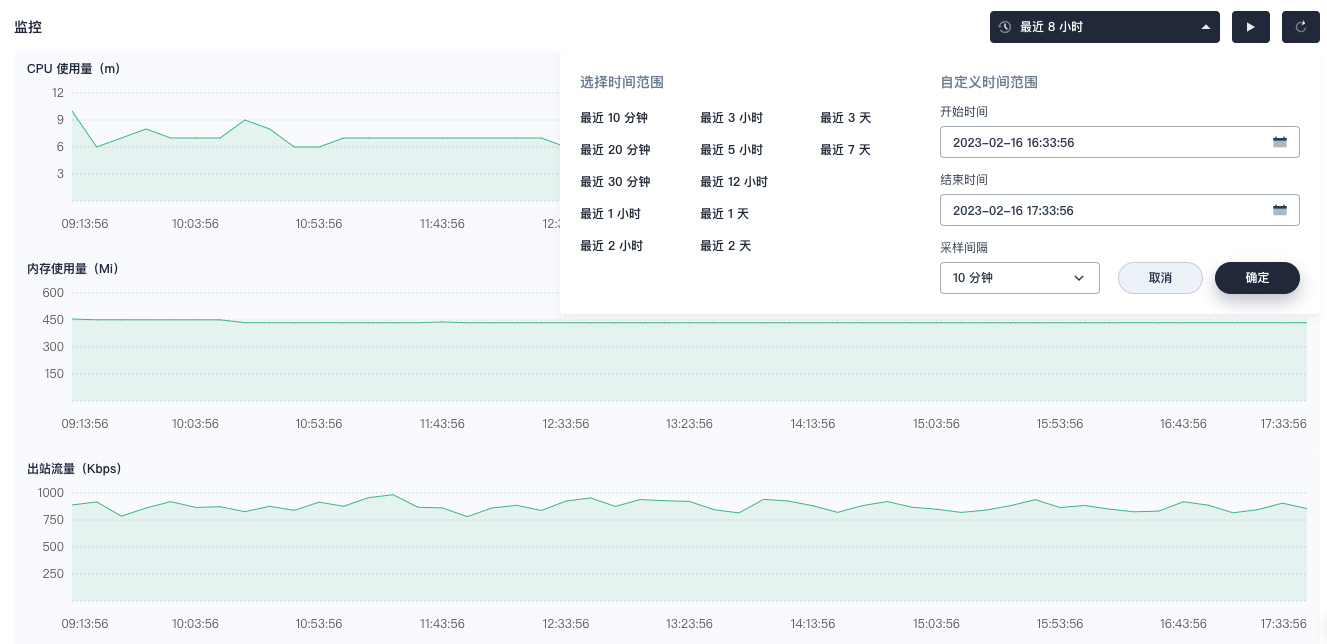Click the refresh icon button

(x=1301, y=27)
